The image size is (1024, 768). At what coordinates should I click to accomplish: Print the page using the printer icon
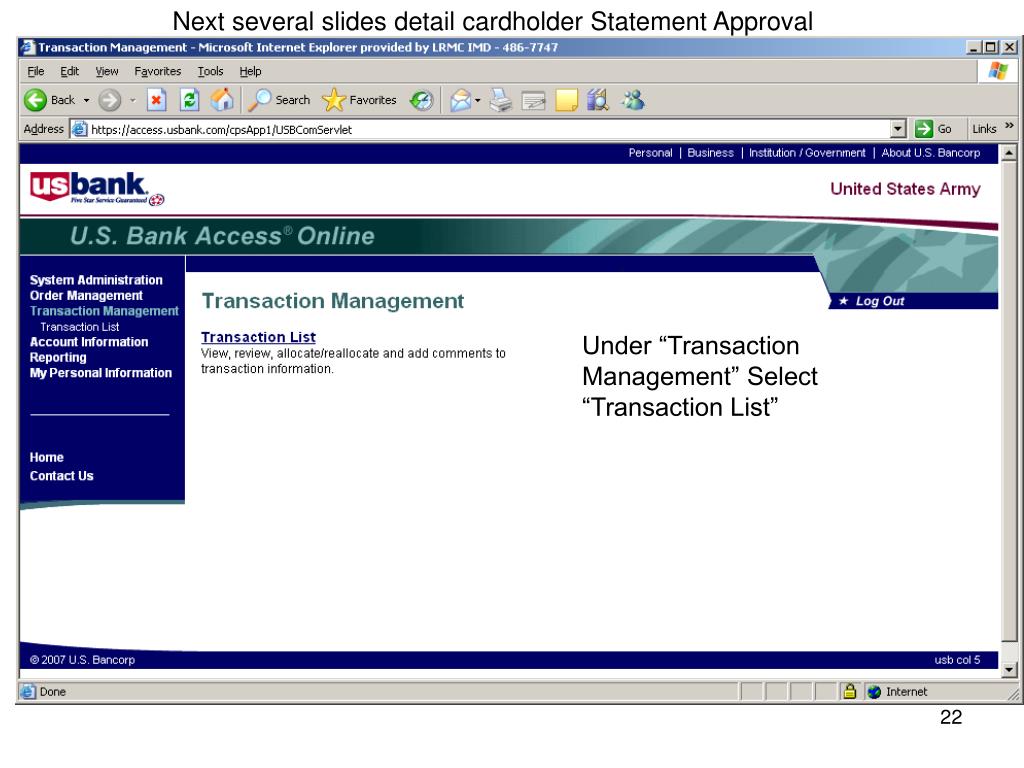point(500,101)
